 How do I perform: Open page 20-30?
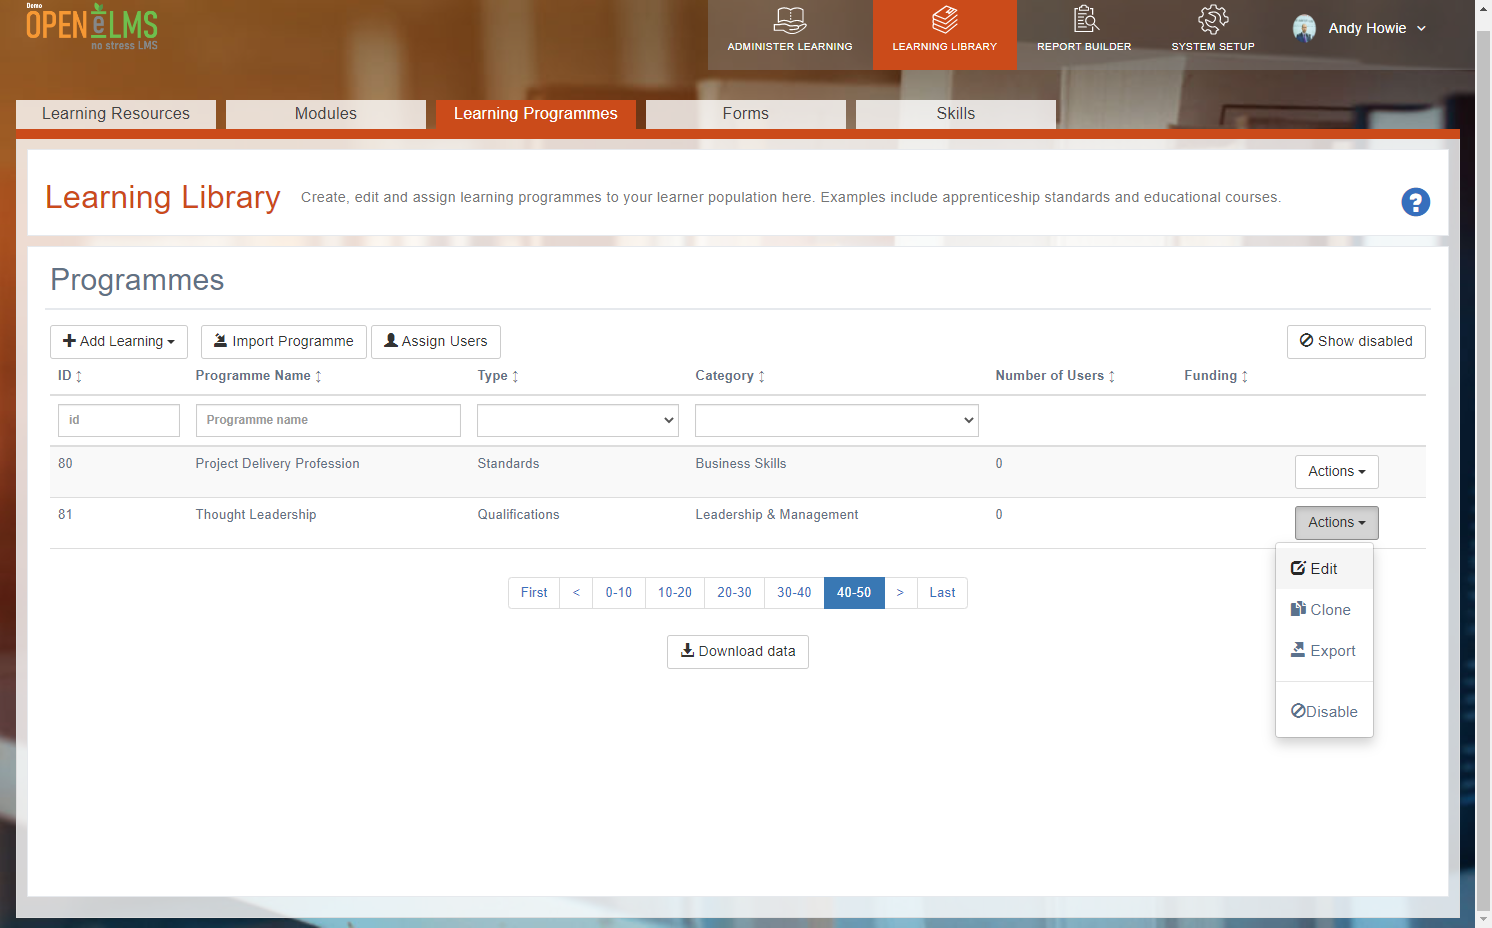click(735, 593)
